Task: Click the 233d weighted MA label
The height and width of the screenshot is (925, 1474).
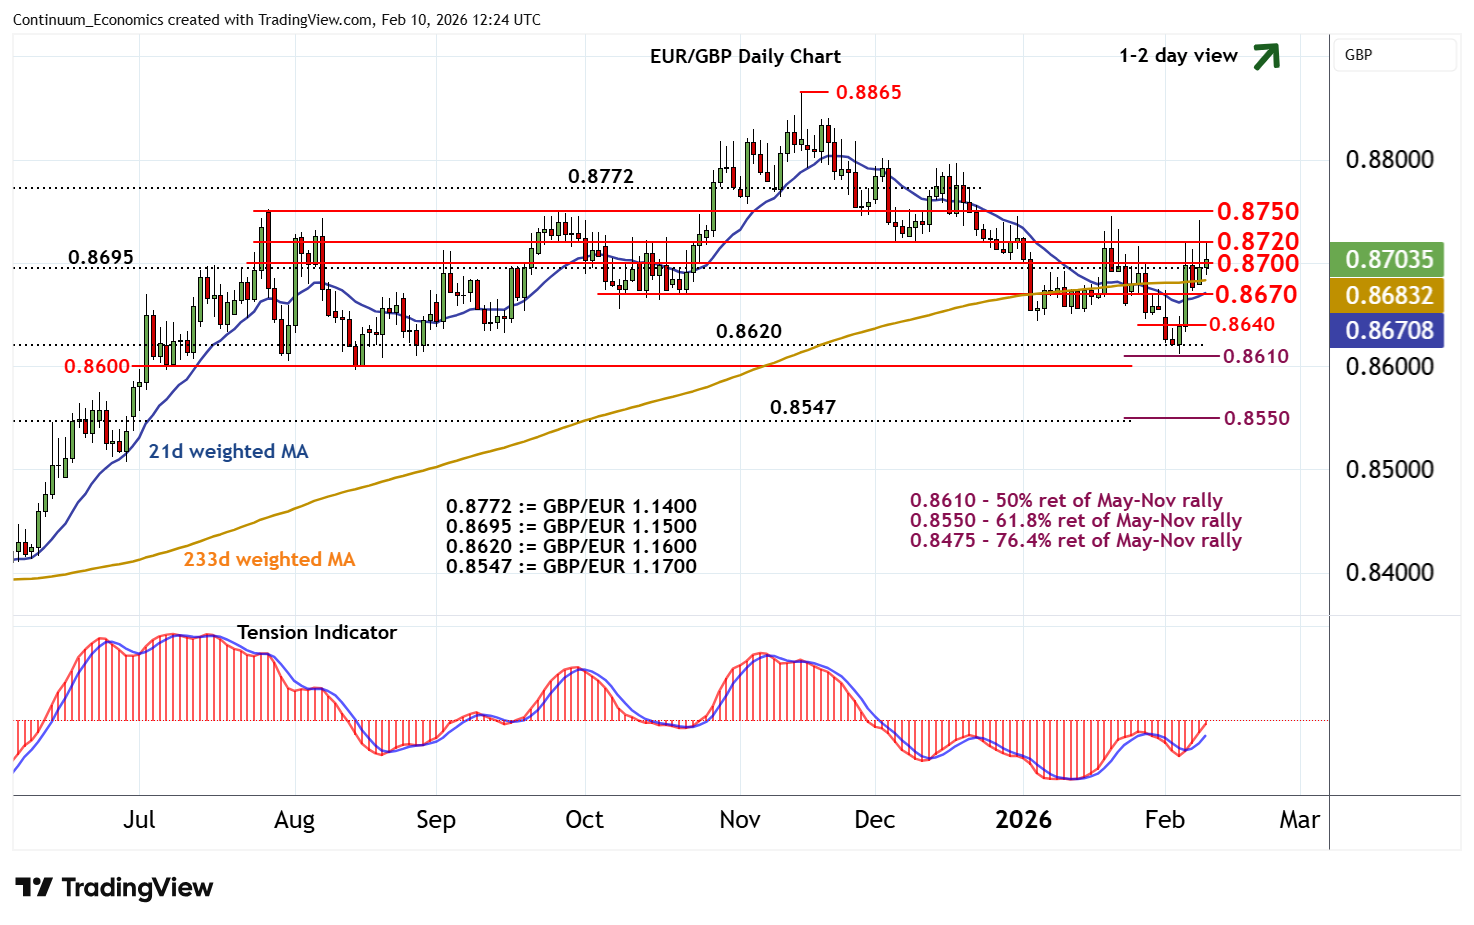Action: 269,559
